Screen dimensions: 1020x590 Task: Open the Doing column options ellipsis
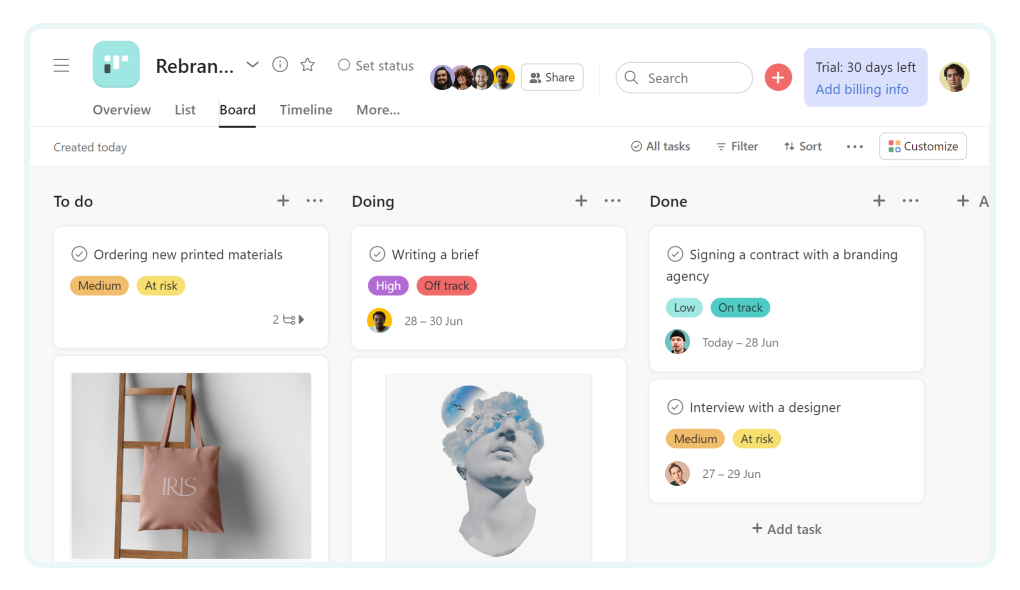point(612,201)
